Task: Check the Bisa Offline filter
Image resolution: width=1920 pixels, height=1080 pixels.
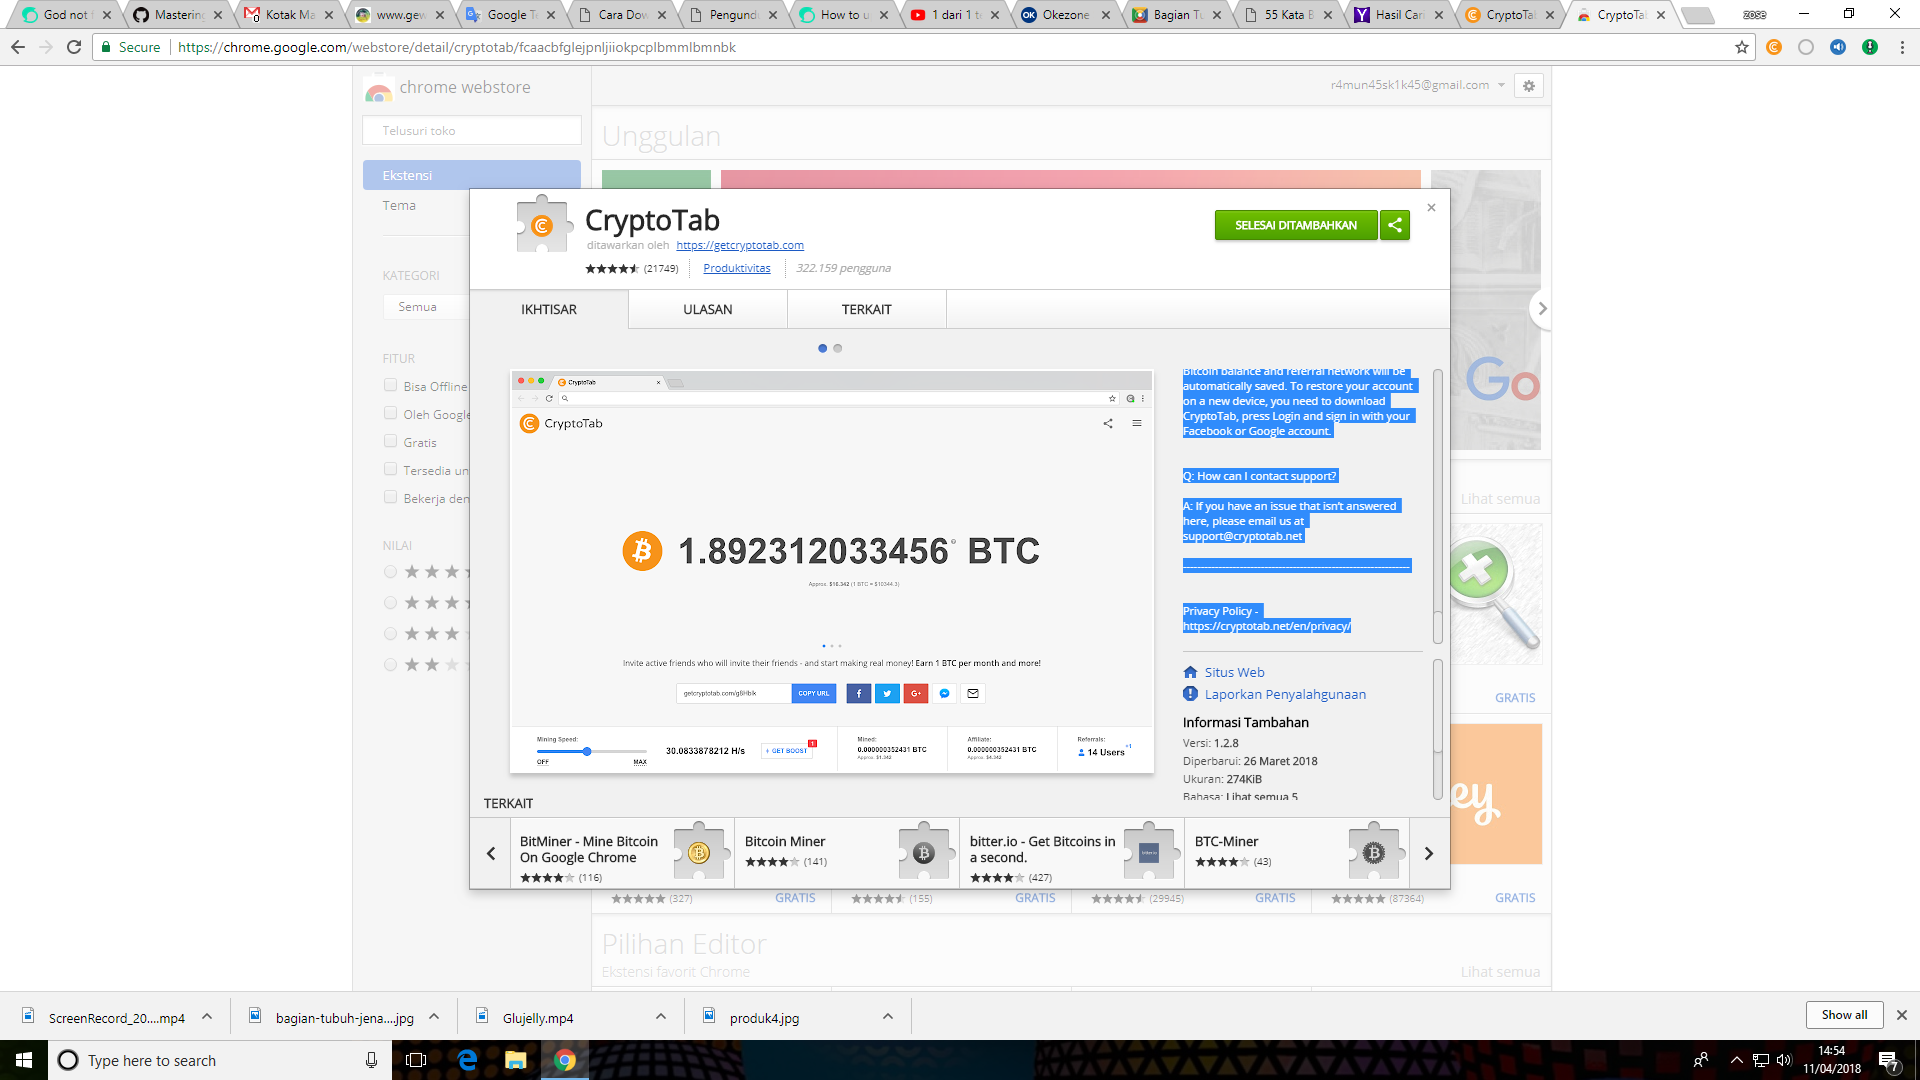Action: [390, 384]
